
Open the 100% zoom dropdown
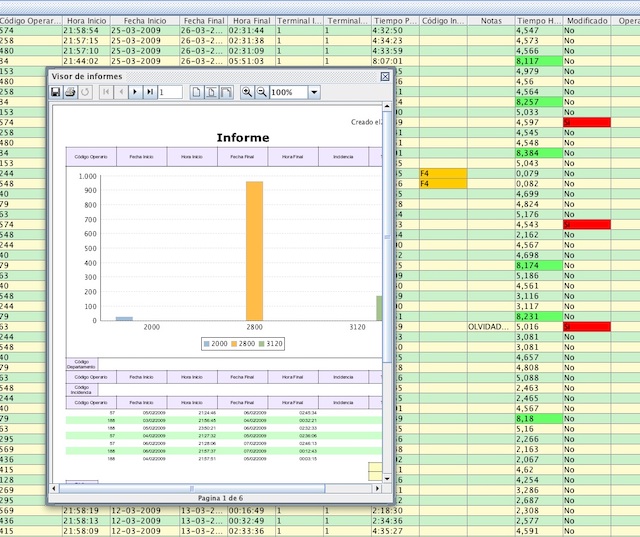click(314, 92)
